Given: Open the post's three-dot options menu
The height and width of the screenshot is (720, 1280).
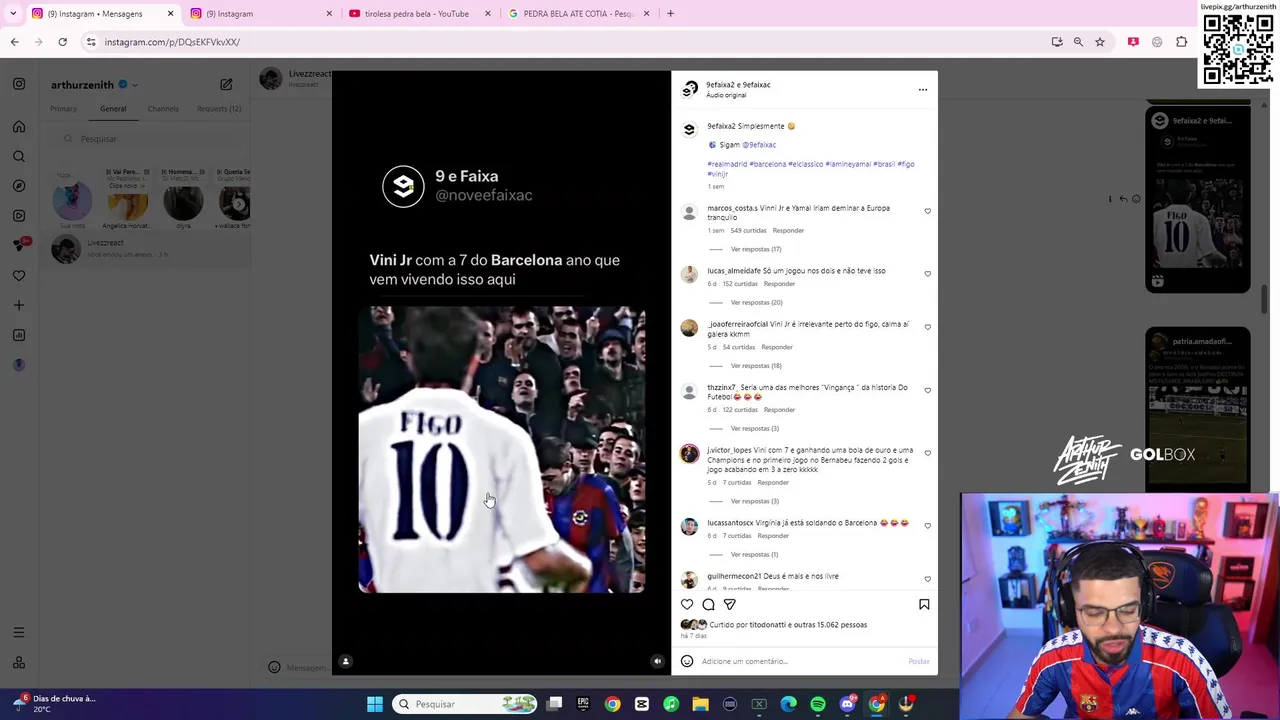Looking at the screenshot, I should (x=923, y=90).
